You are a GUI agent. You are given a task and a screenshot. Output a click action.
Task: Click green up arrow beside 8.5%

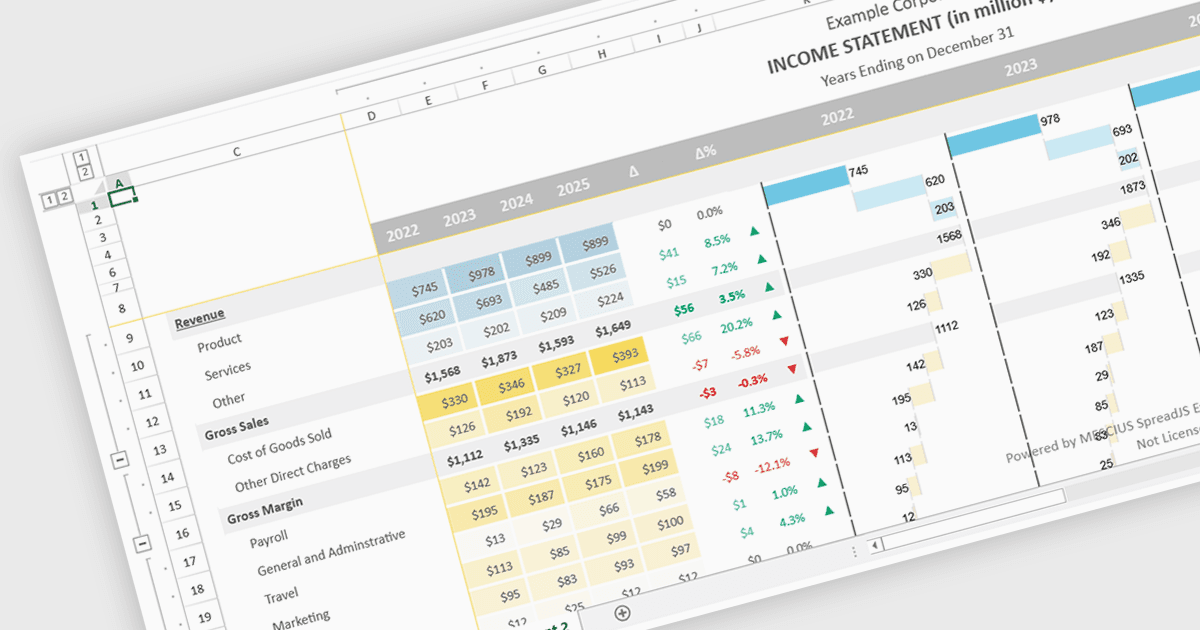click(753, 231)
